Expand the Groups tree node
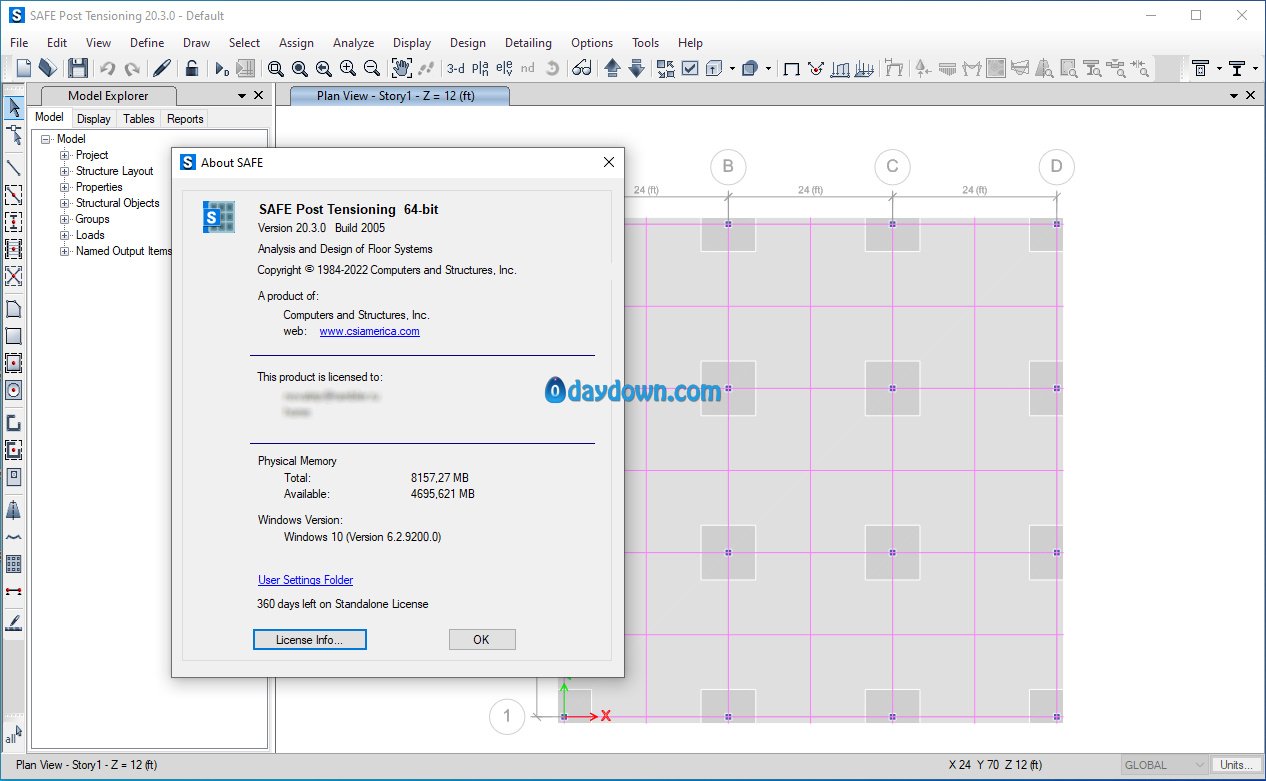The width and height of the screenshot is (1266, 781). point(65,219)
